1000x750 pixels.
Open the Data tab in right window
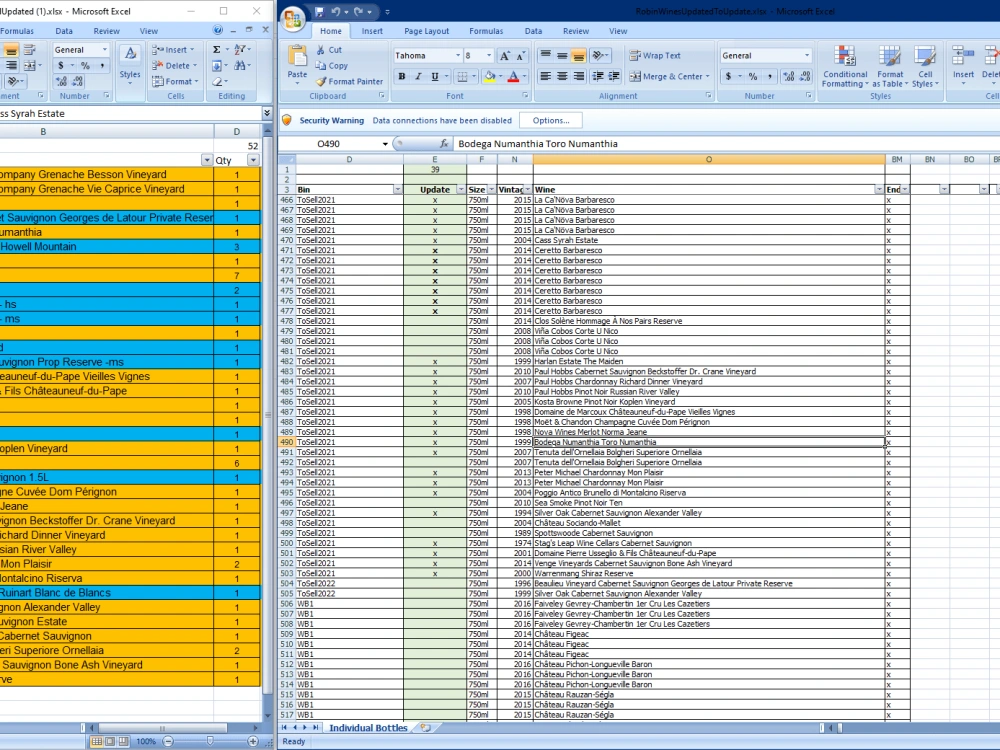[x=533, y=31]
